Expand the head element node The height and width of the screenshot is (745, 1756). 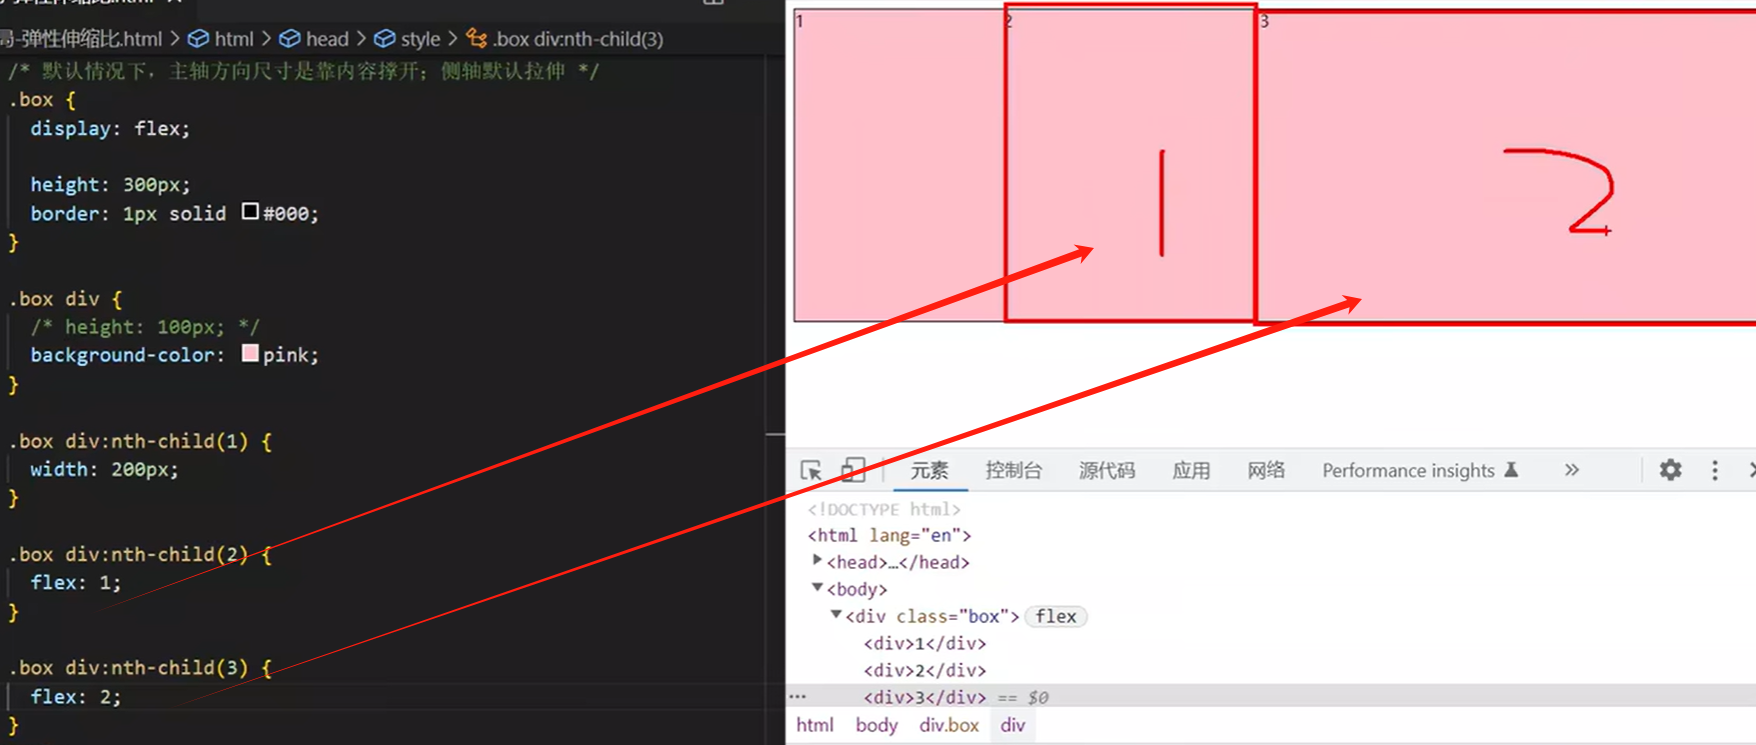(817, 561)
